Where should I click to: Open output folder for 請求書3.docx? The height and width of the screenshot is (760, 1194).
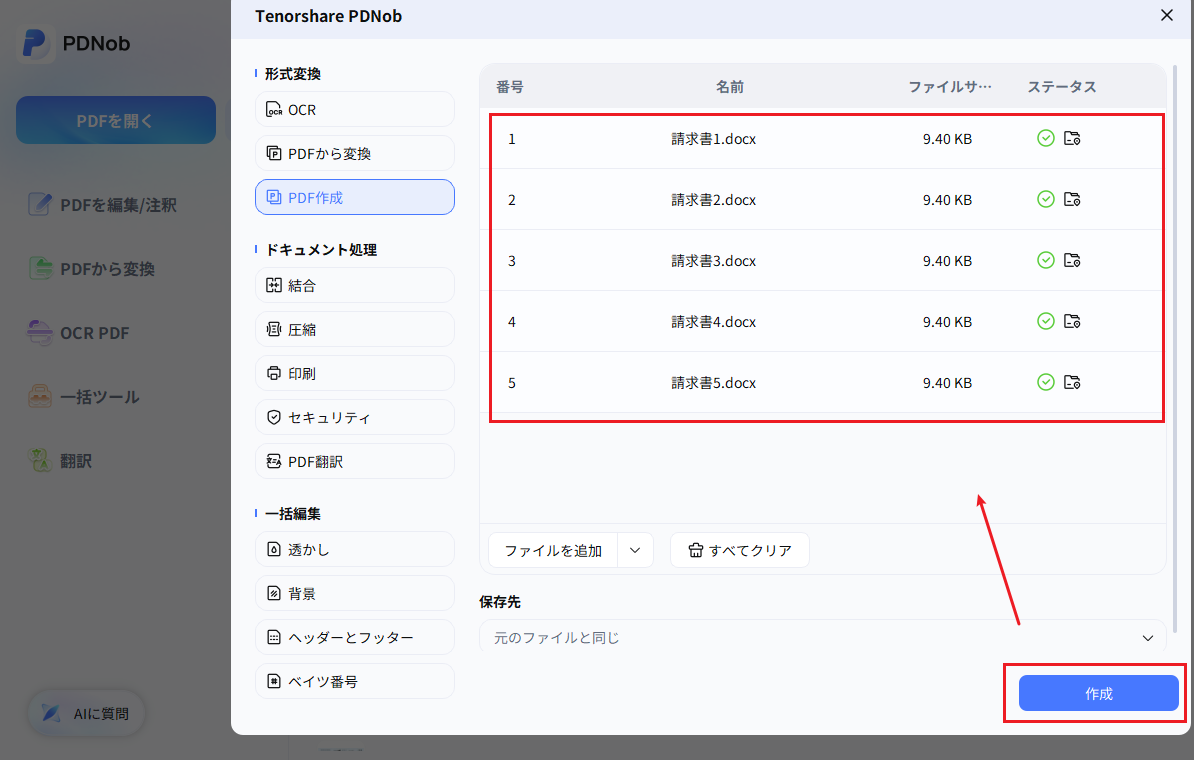(x=1072, y=260)
